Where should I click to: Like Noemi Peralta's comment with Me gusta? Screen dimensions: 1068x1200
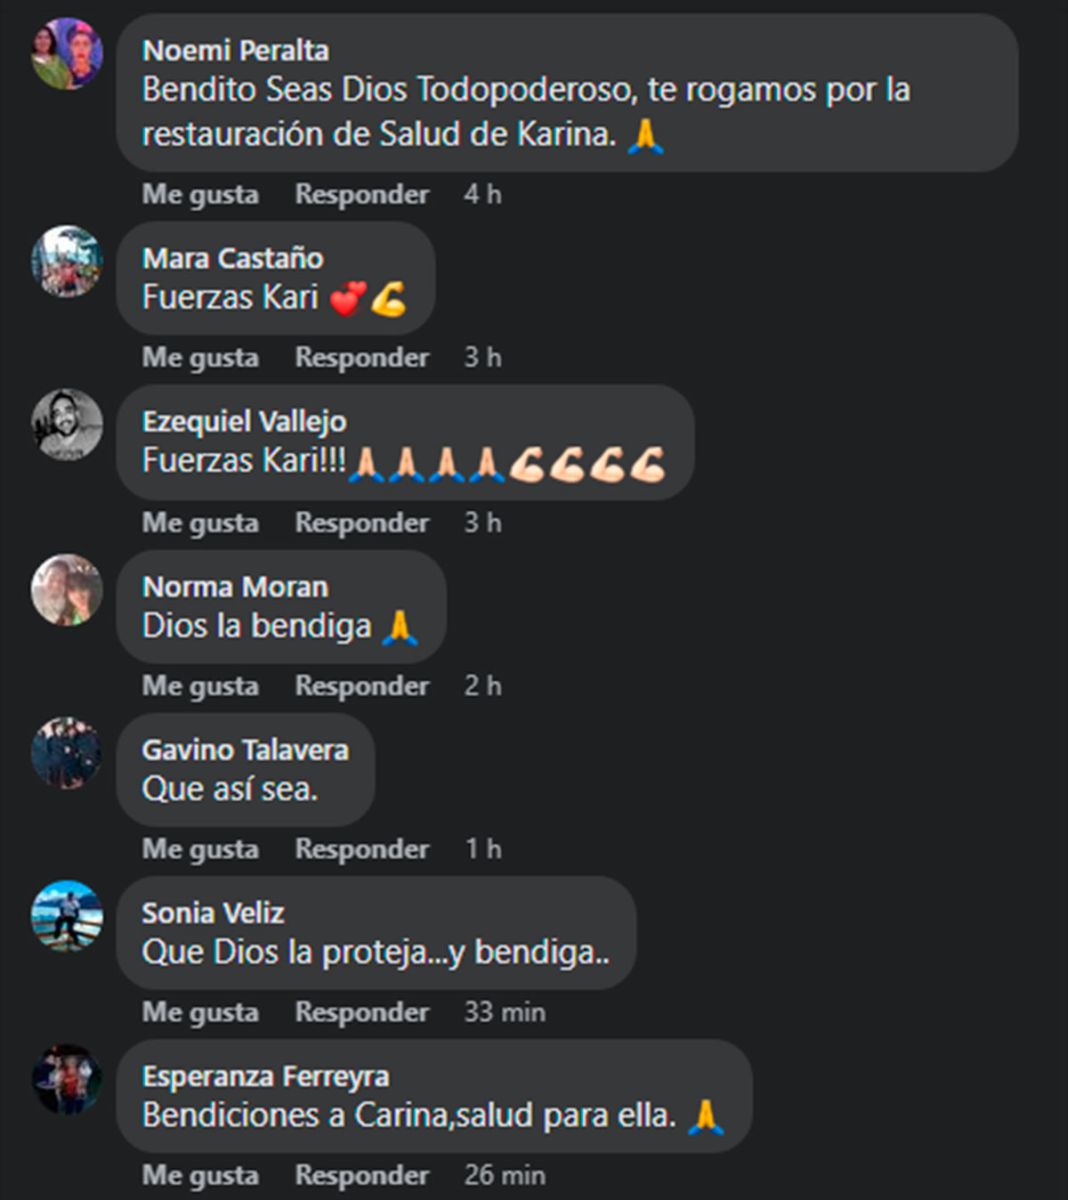(x=200, y=194)
